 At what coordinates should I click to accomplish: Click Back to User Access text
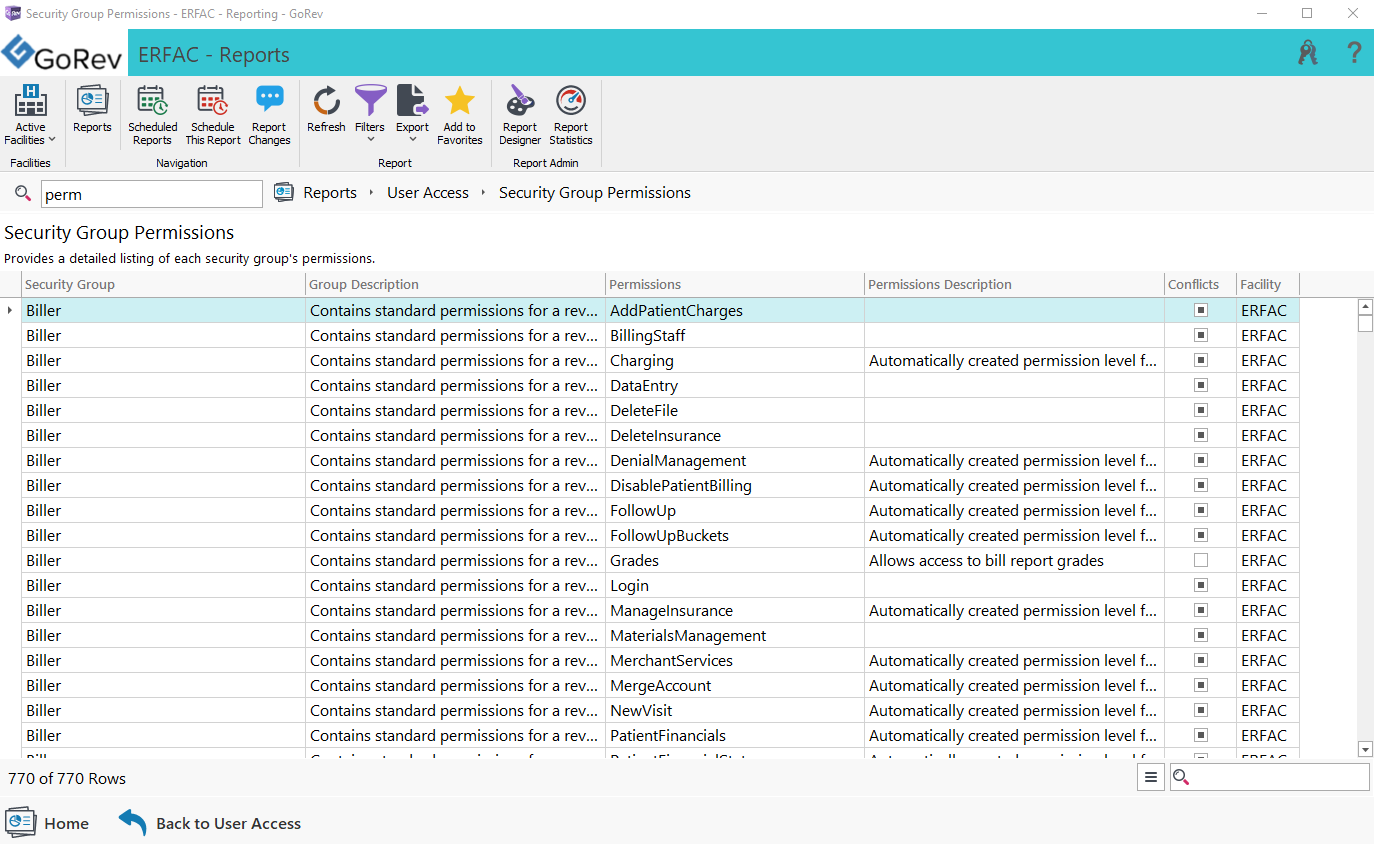tap(228, 823)
